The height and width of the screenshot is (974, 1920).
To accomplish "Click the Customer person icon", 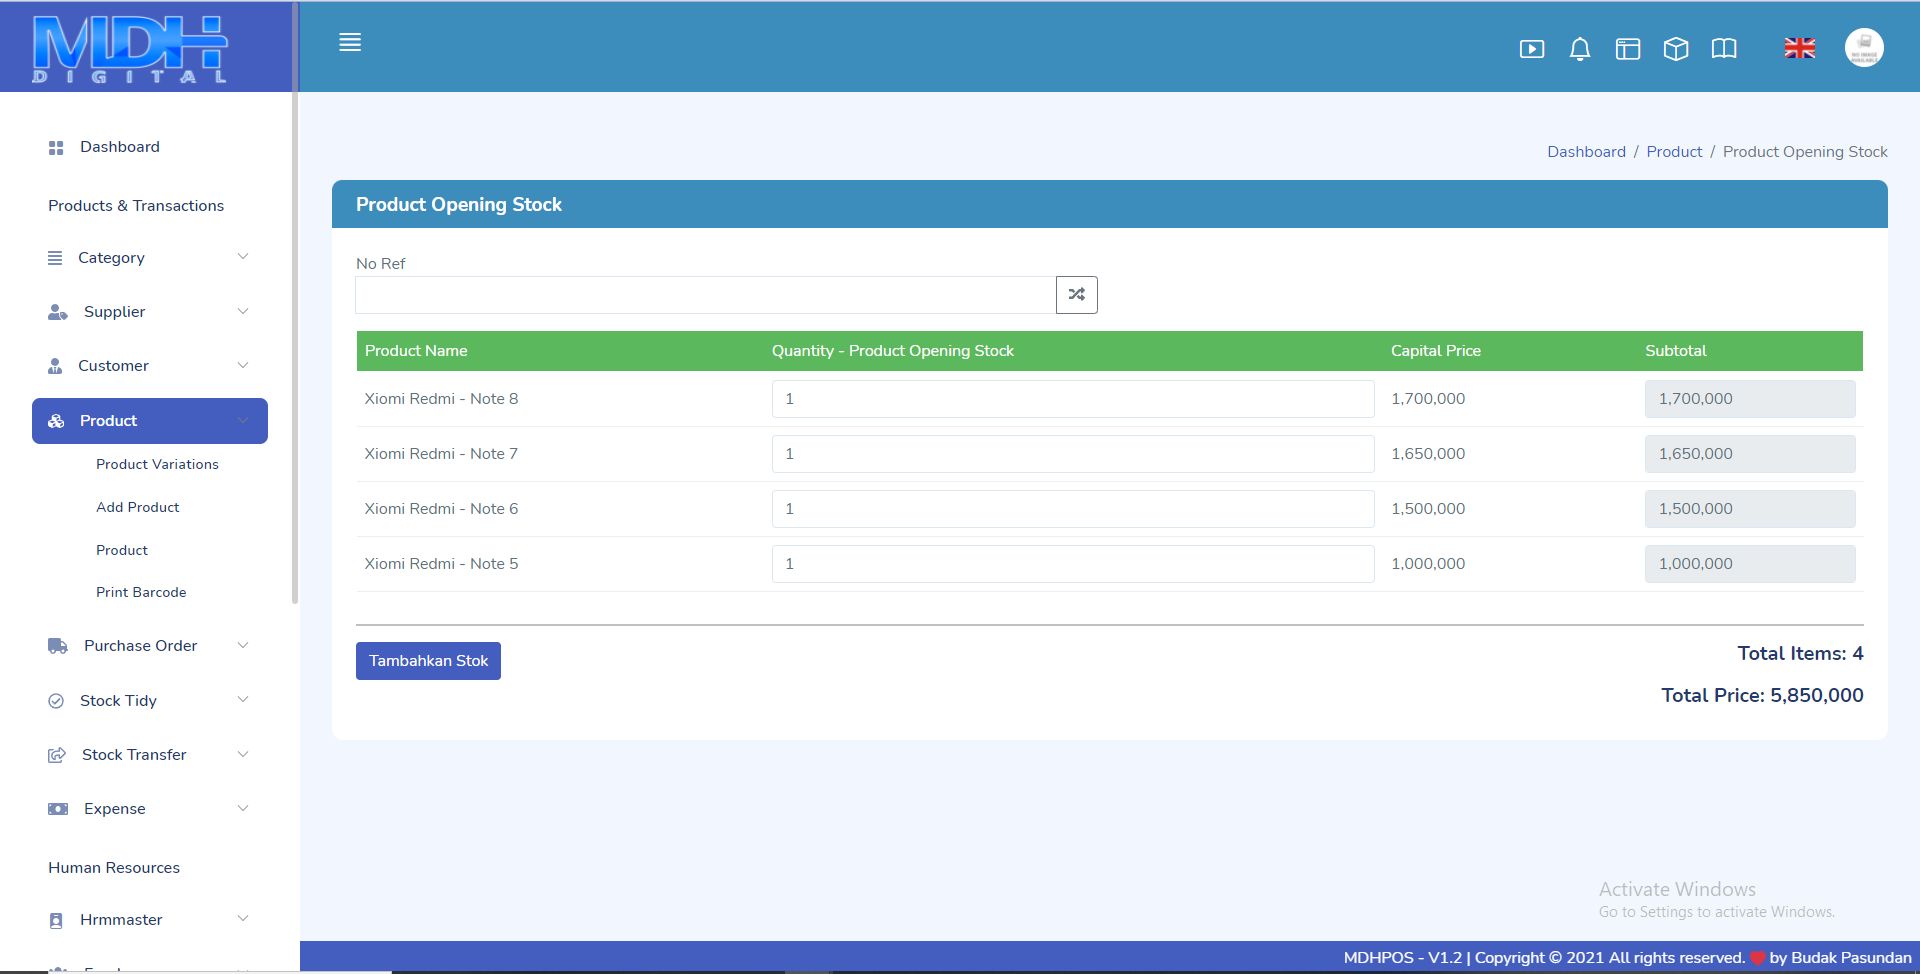I will point(55,366).
